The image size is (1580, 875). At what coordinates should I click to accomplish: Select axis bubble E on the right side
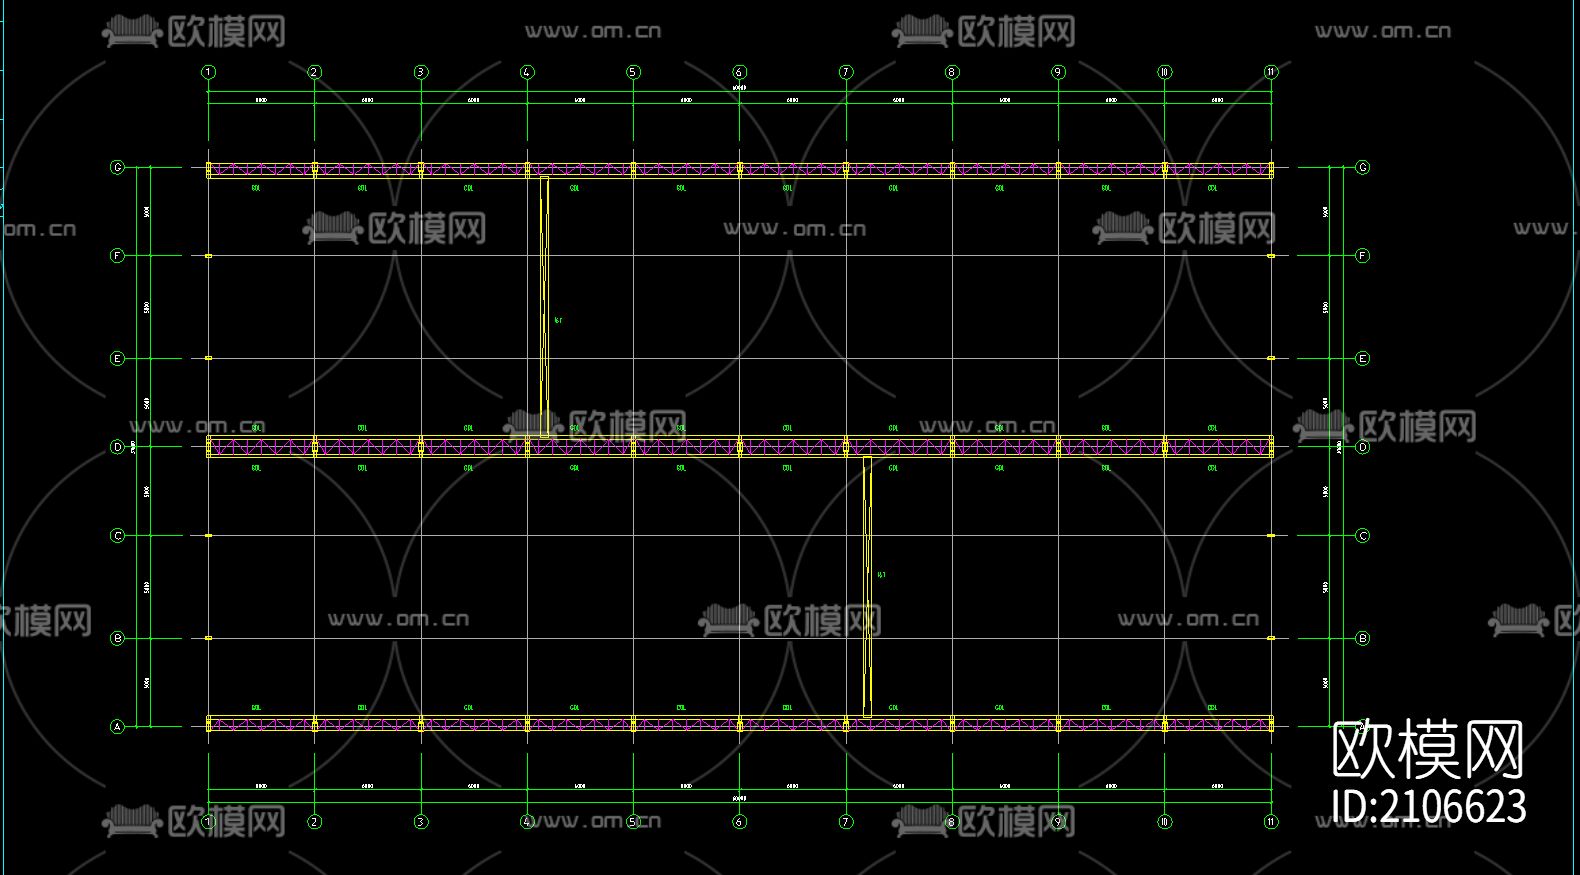(1362, 358)
